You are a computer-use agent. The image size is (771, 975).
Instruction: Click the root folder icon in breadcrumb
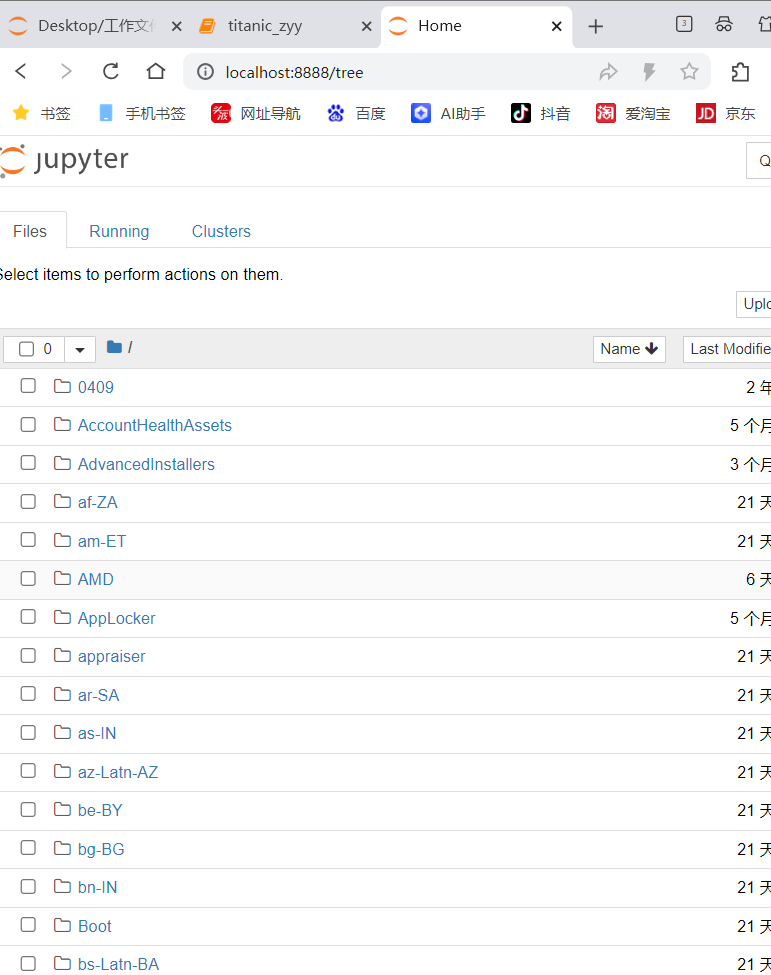tap(114, 347)
